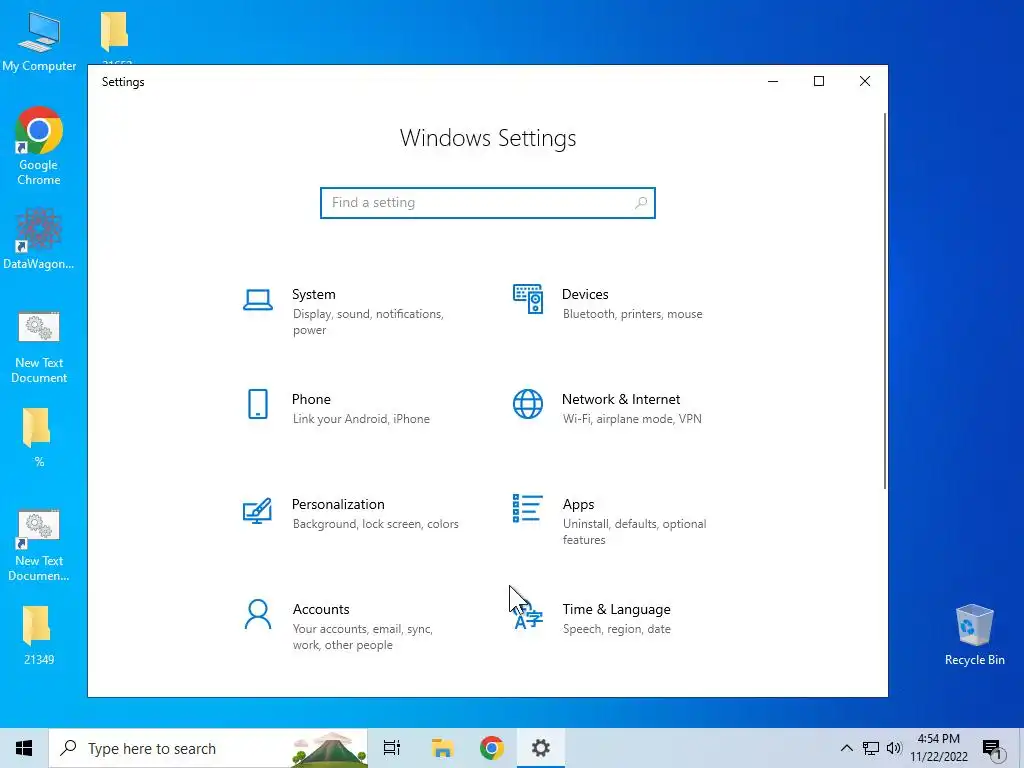Click the search highlight mountain image in taskbar
The width and height of the screenshot is (1024, 768).
pyautogui.click(x=329, y=749)
